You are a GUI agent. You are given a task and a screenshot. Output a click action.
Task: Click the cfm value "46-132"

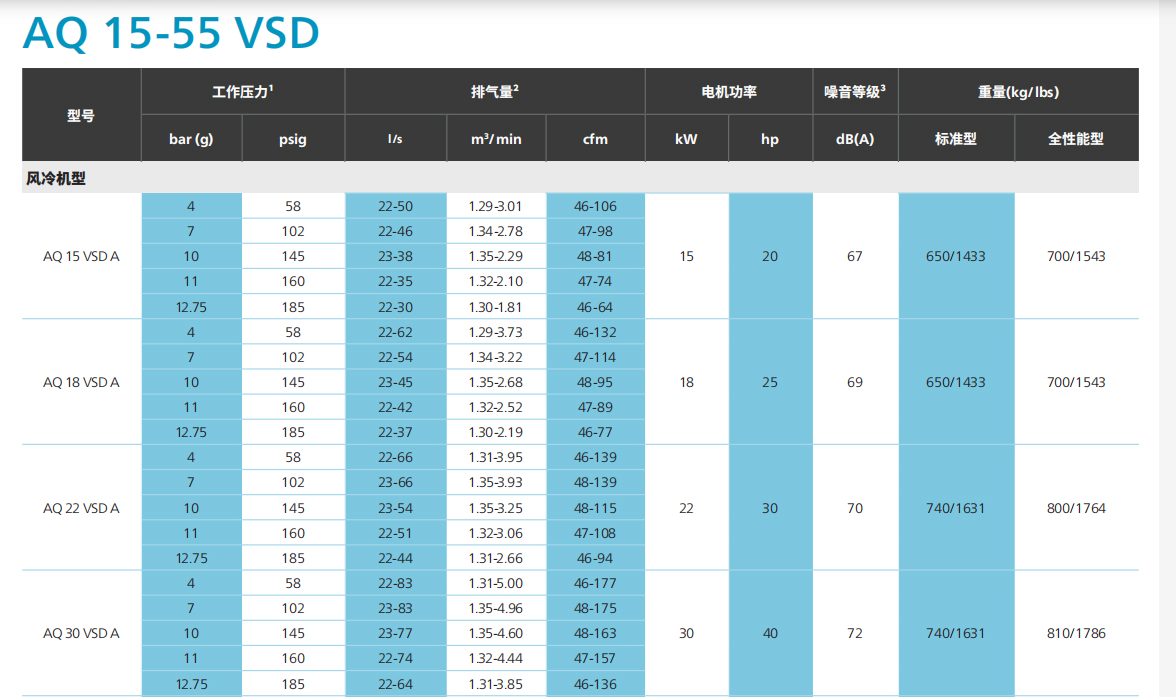[596, 332]
